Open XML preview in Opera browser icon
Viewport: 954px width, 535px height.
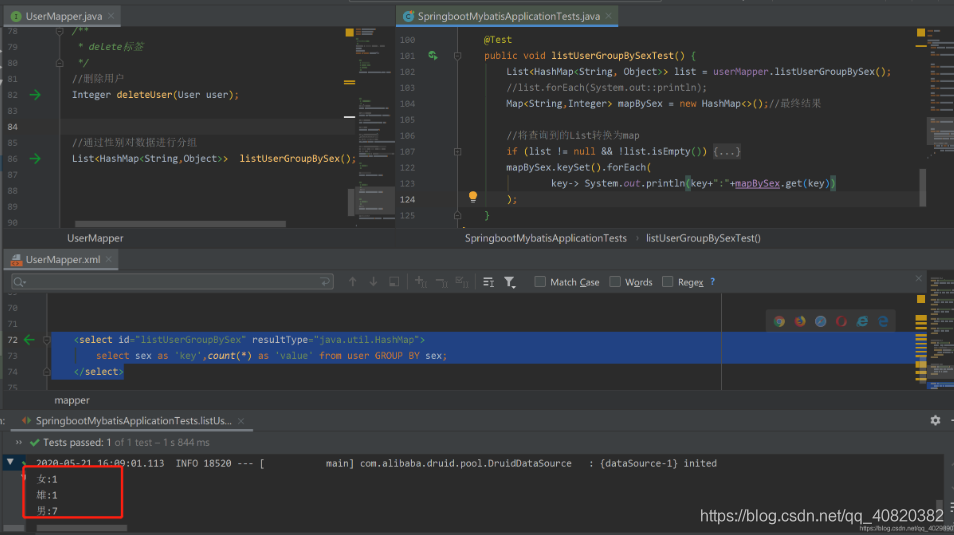[841, 321]
